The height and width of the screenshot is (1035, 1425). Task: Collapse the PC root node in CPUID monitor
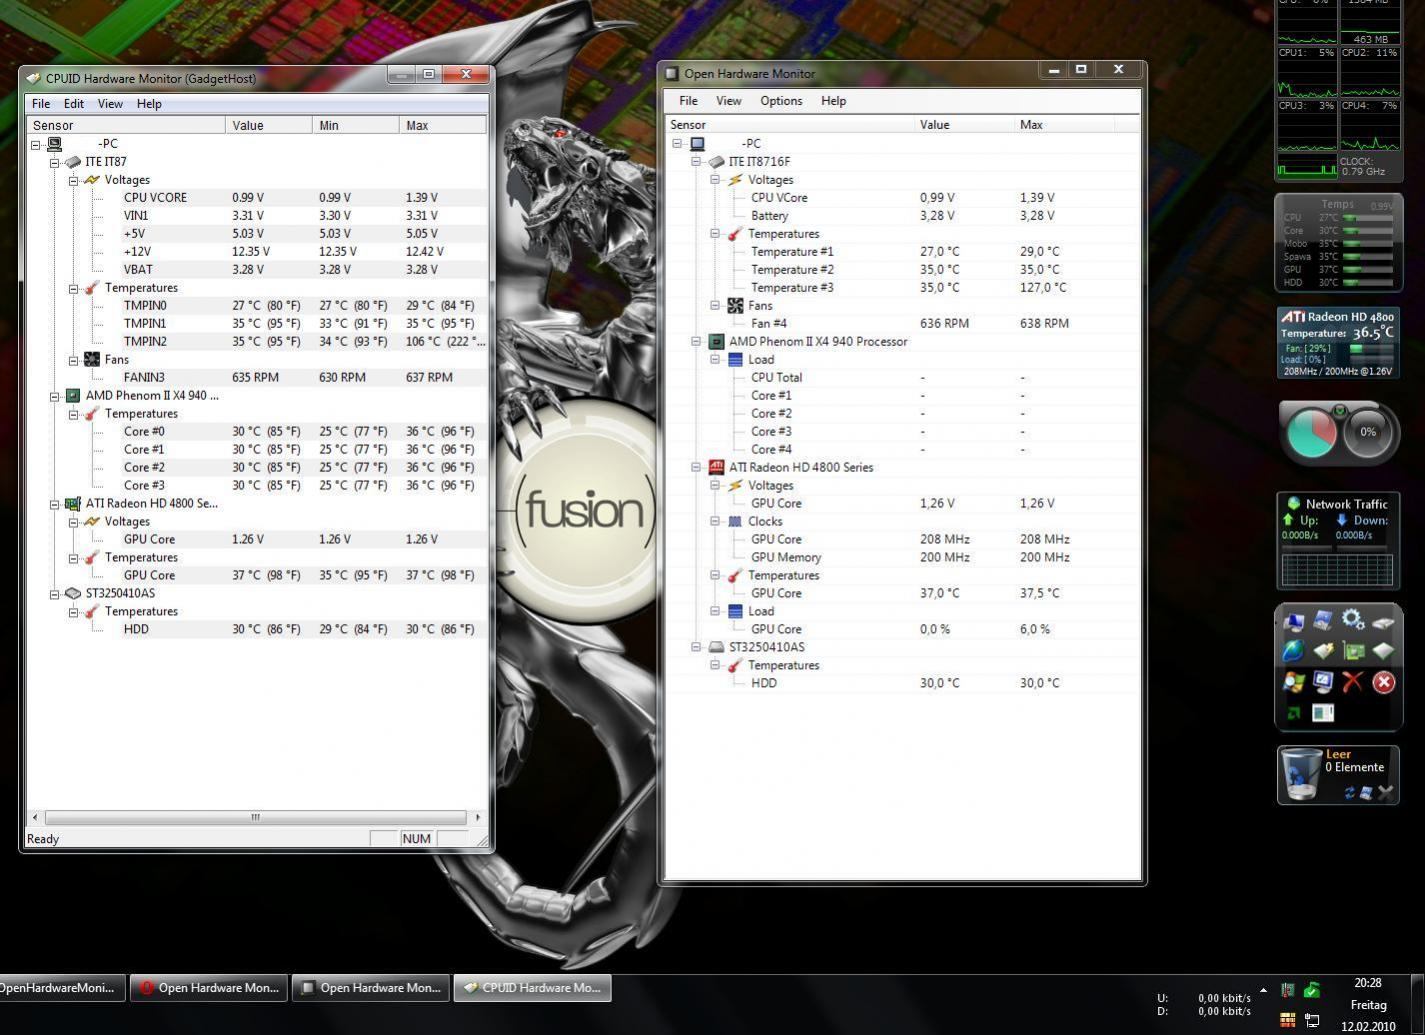(36, 144)
